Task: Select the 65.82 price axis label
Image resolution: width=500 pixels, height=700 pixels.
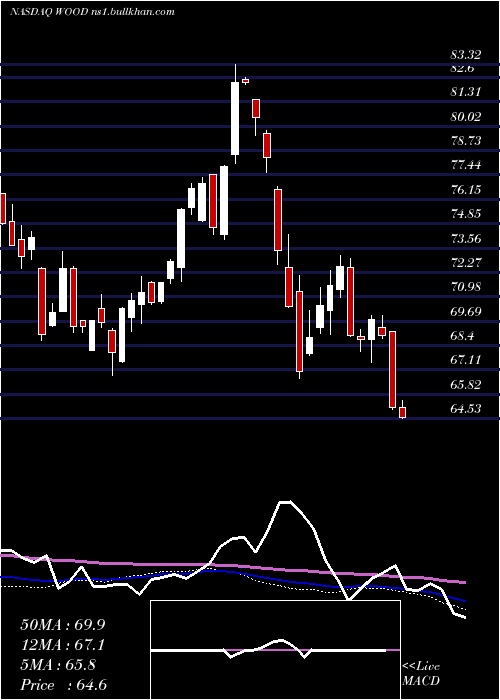Action: pos(466,384)
